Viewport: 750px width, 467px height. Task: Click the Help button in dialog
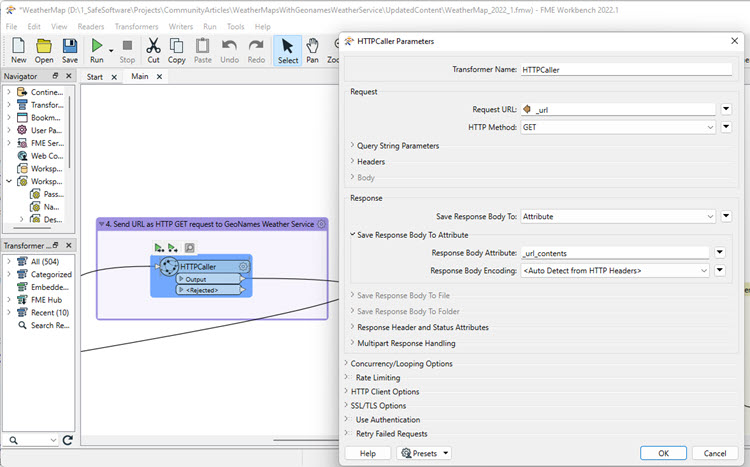(367, 453)
